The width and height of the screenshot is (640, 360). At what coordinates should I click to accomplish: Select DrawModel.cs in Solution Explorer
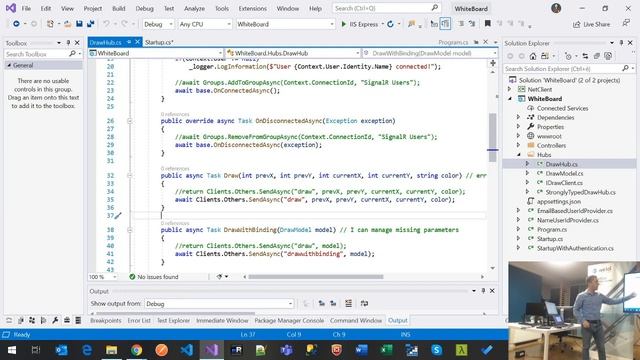coord(564,173)
